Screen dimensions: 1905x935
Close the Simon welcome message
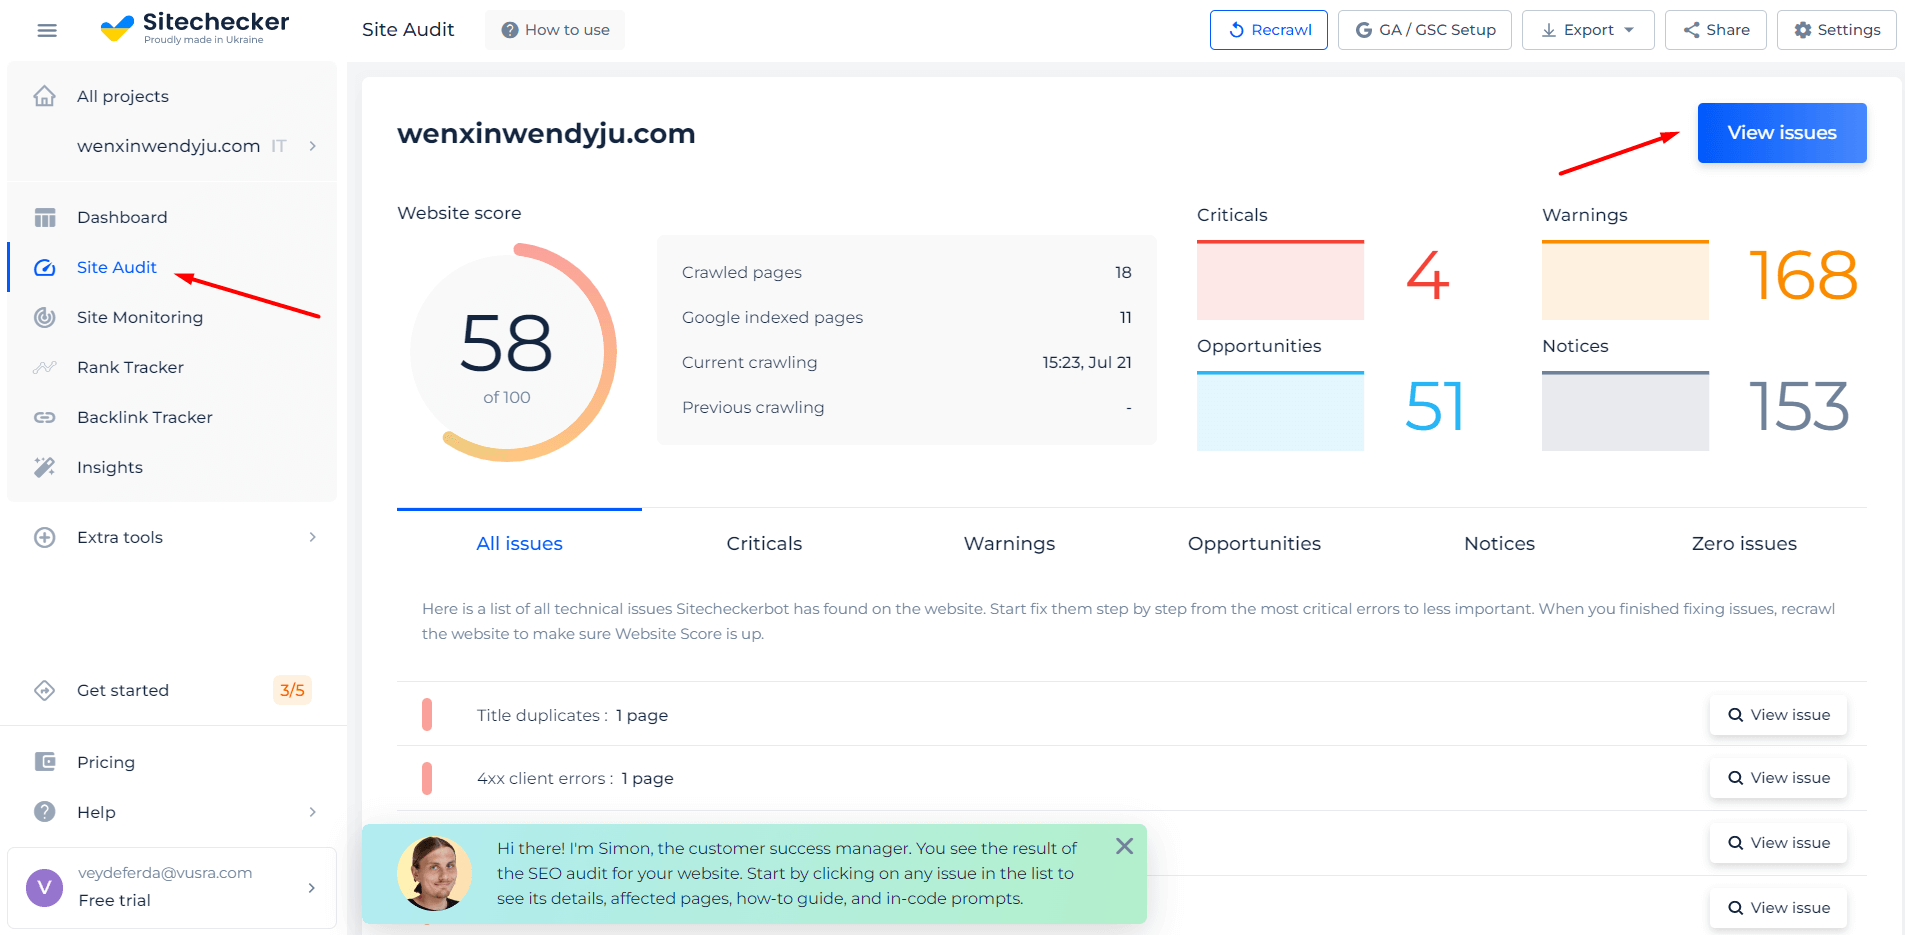pyautogui.click(x=1124, y=846)
